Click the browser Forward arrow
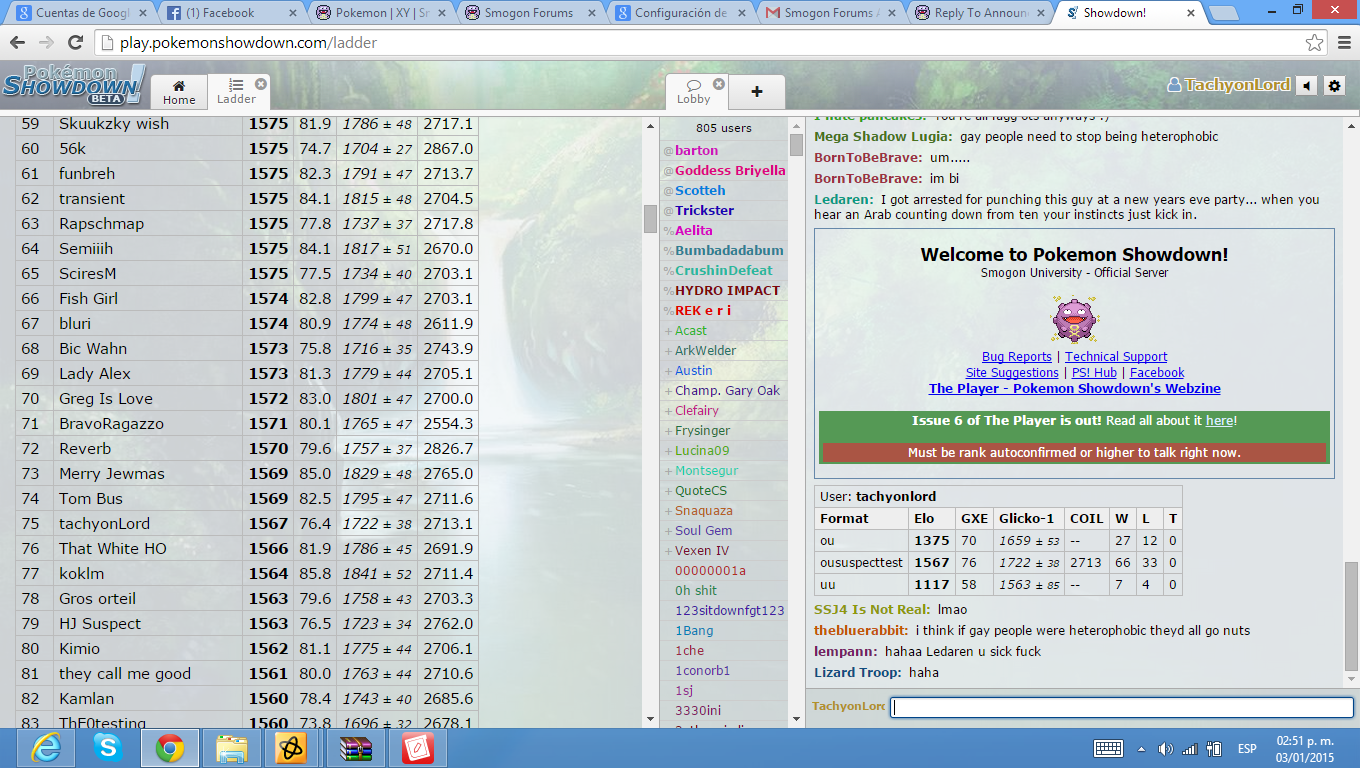 click(46, 43)
